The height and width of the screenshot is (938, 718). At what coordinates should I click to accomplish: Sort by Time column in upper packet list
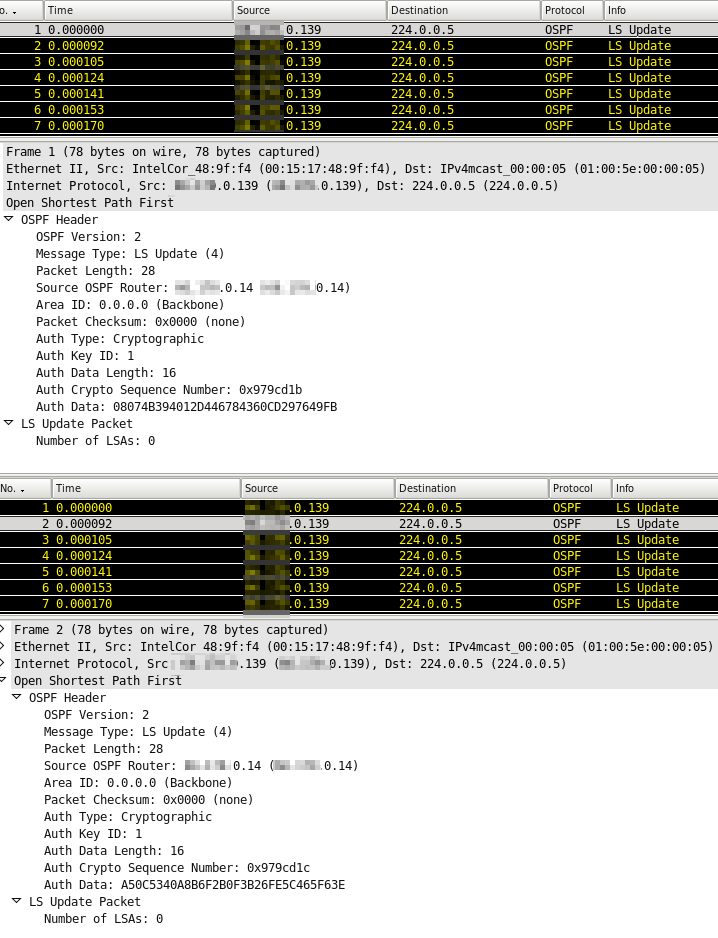[x=138, y=10]
